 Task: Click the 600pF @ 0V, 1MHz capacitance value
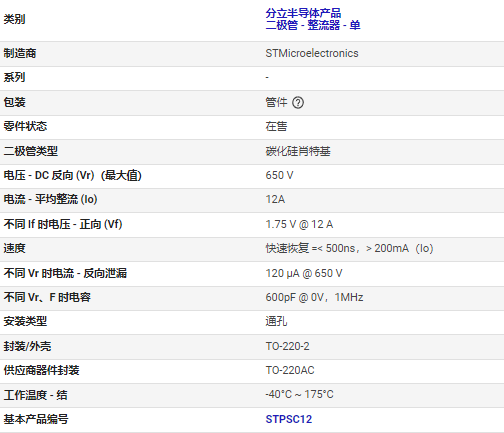[314, 297]
